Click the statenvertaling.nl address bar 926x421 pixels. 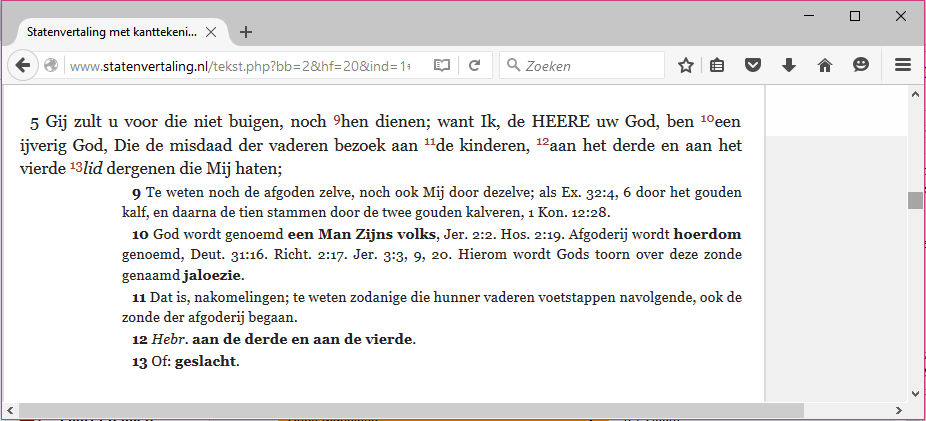point(240,66)
